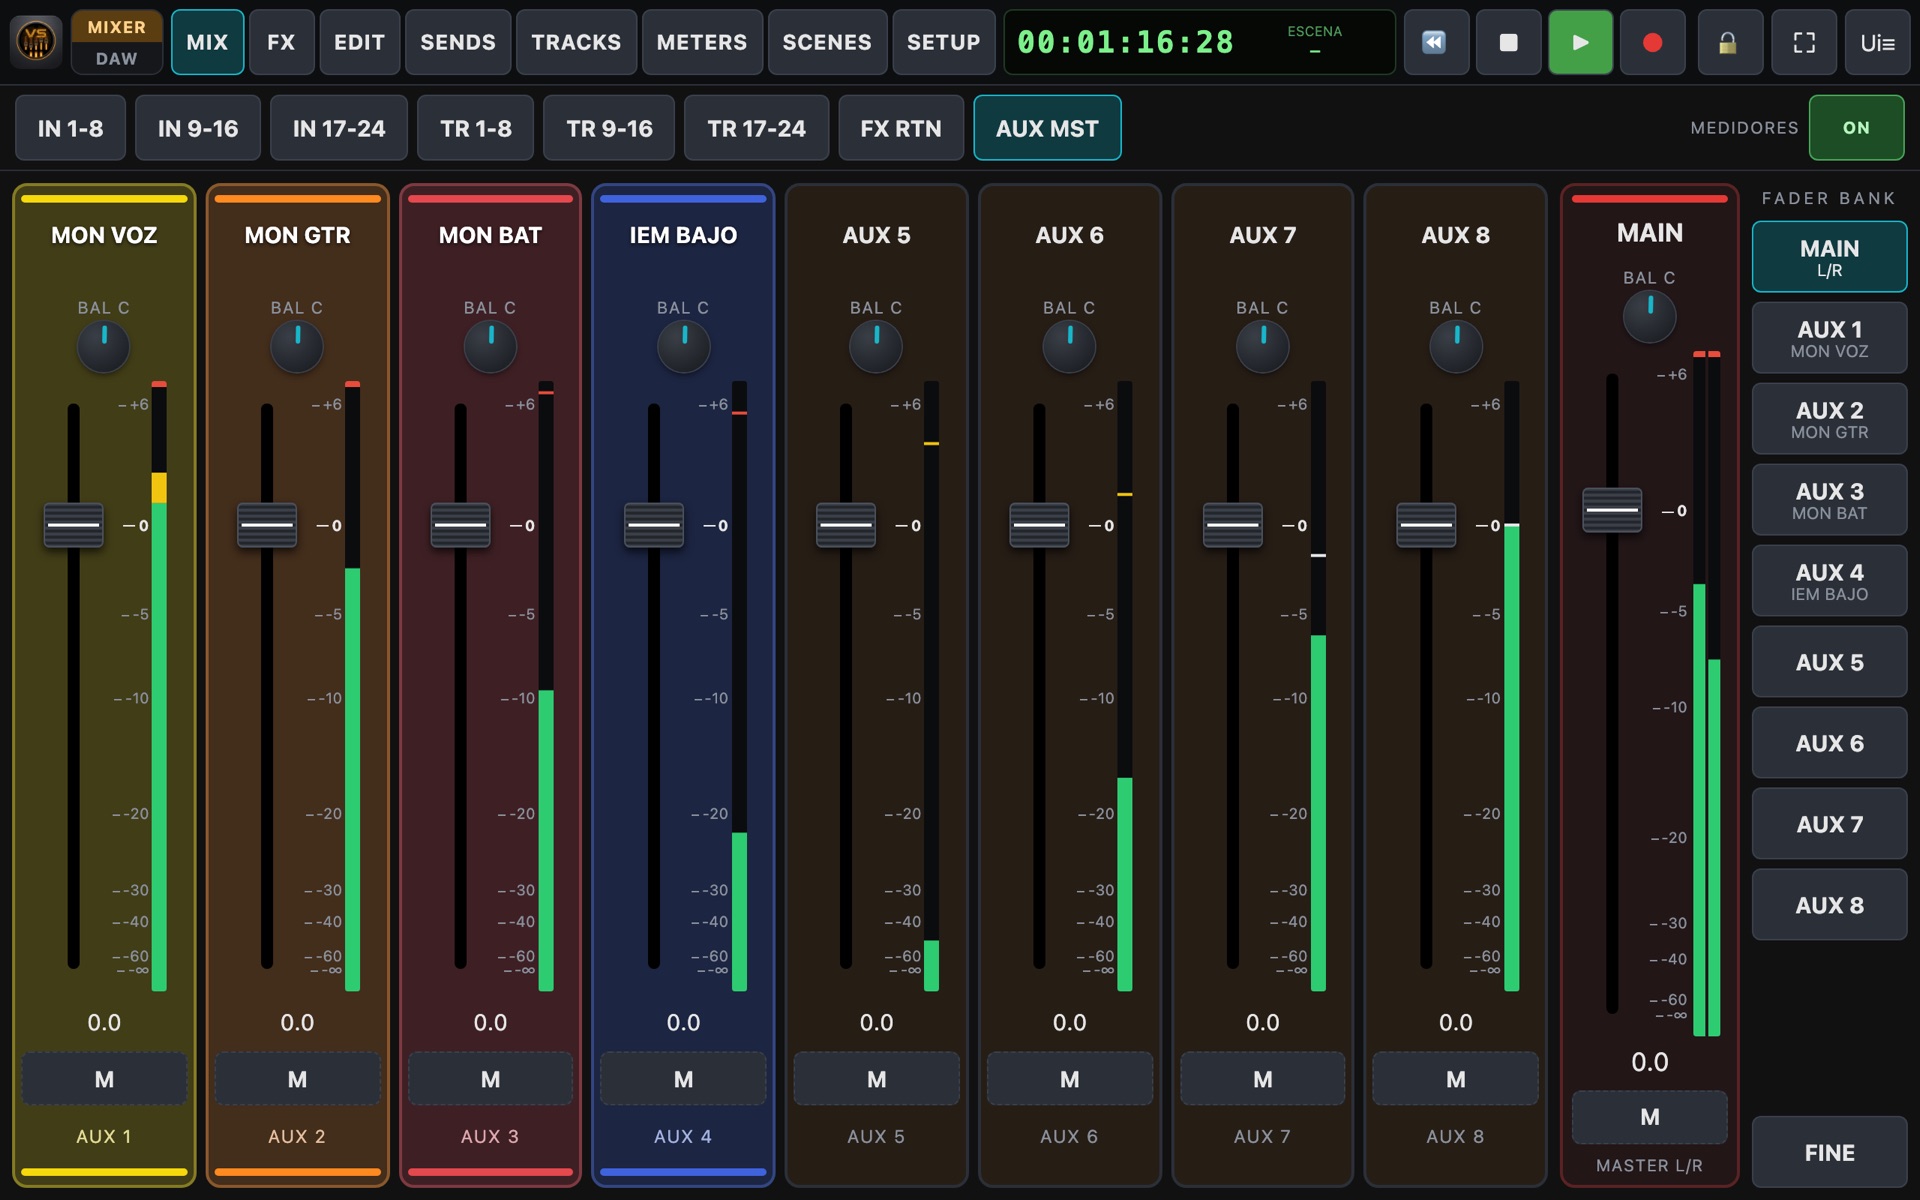Click the AUX 5 balance knob

tap(876, 347)
